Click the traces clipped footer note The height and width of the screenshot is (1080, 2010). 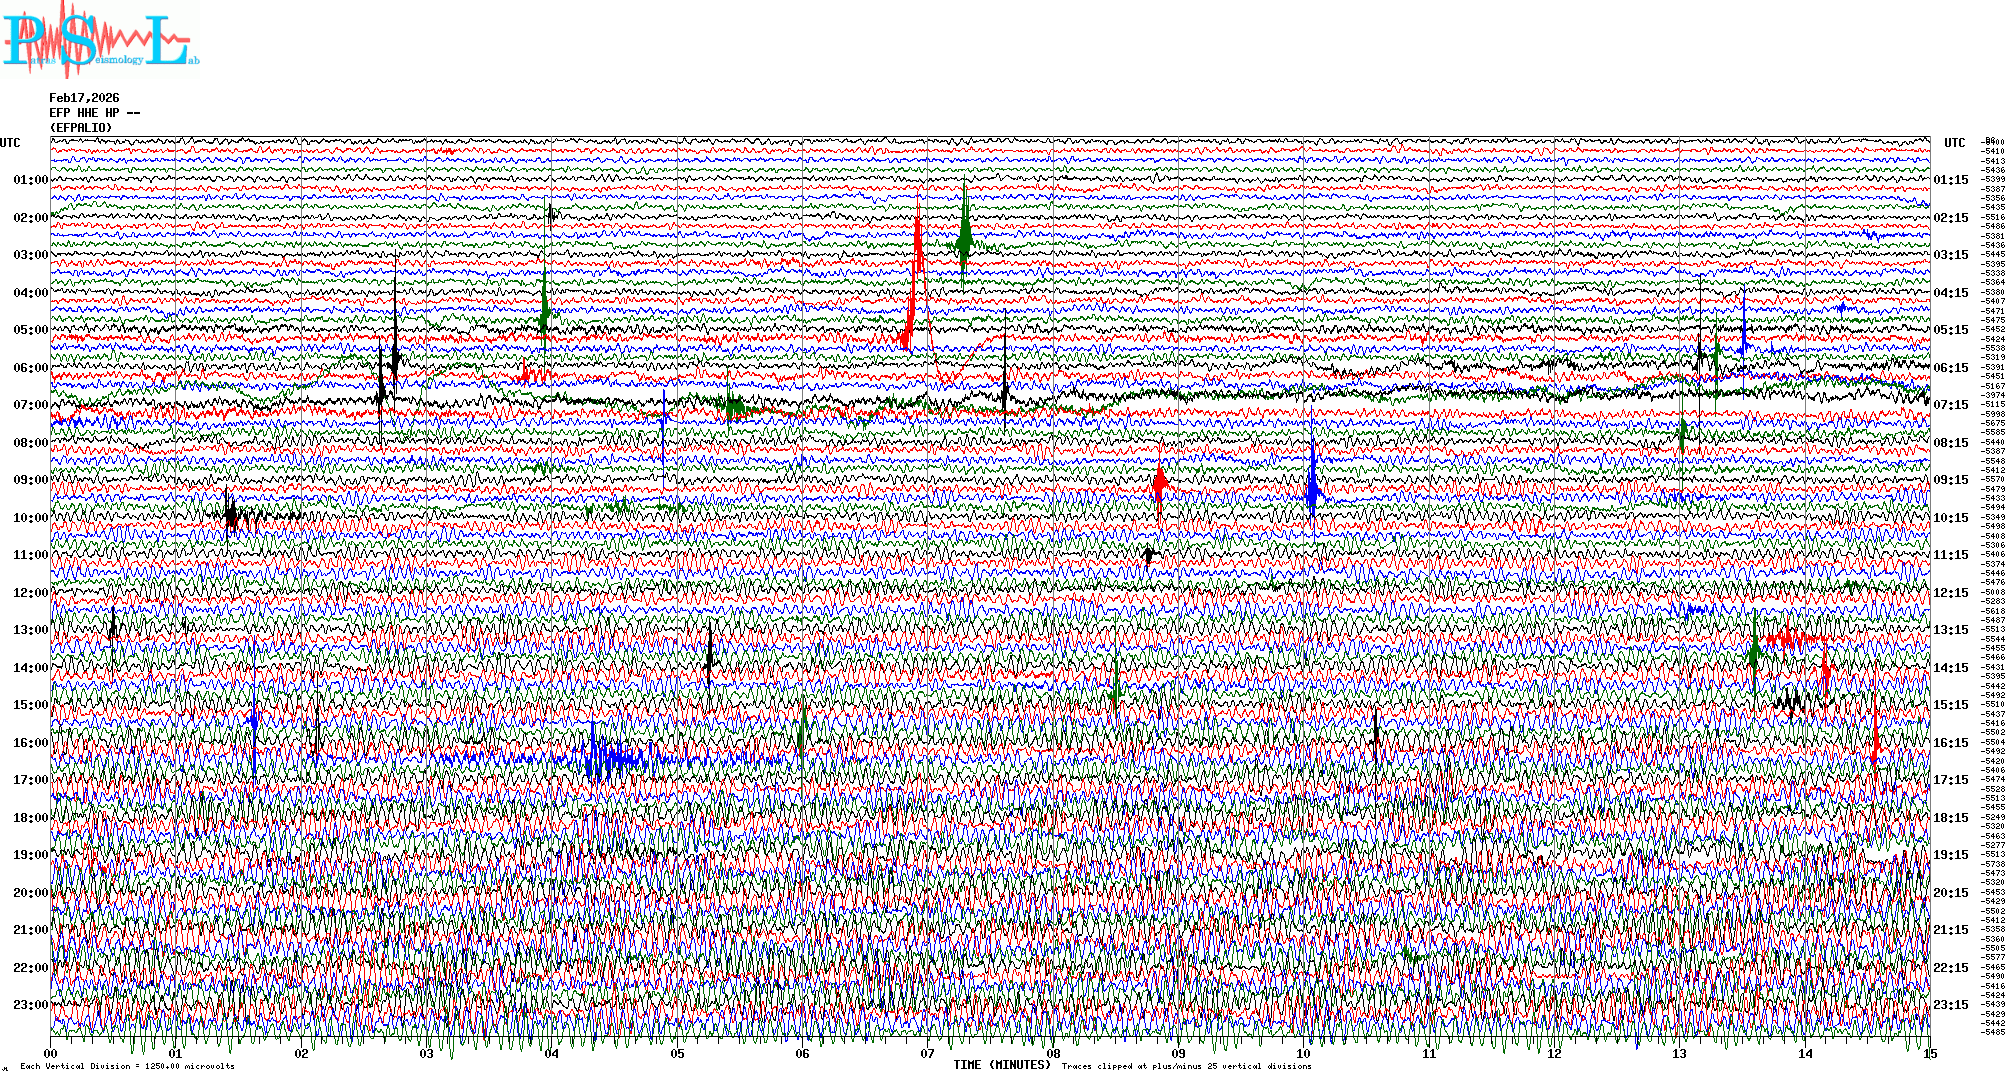coord(1186,1066)
